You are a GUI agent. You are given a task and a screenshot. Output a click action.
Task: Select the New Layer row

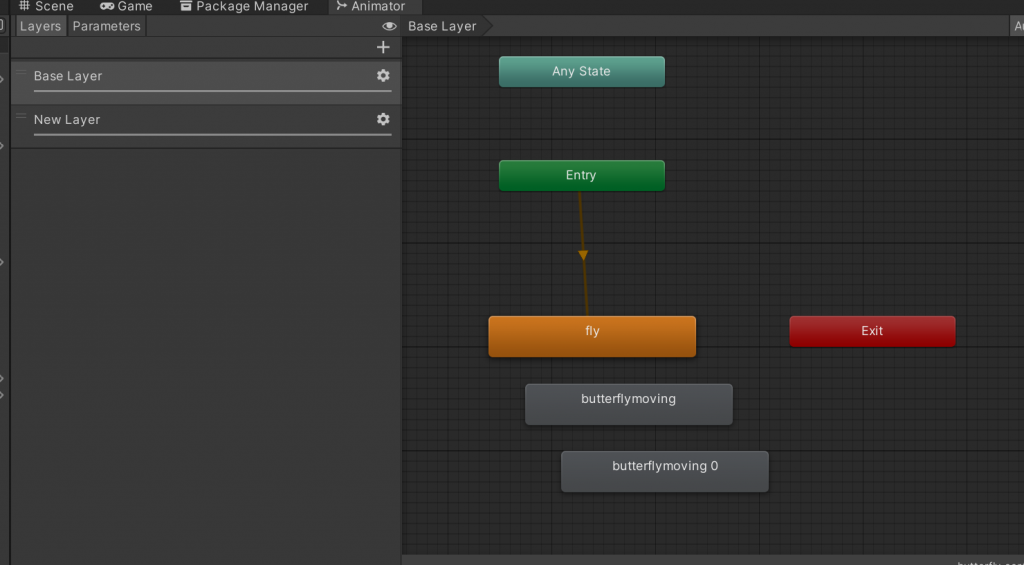tap(200, 120)
